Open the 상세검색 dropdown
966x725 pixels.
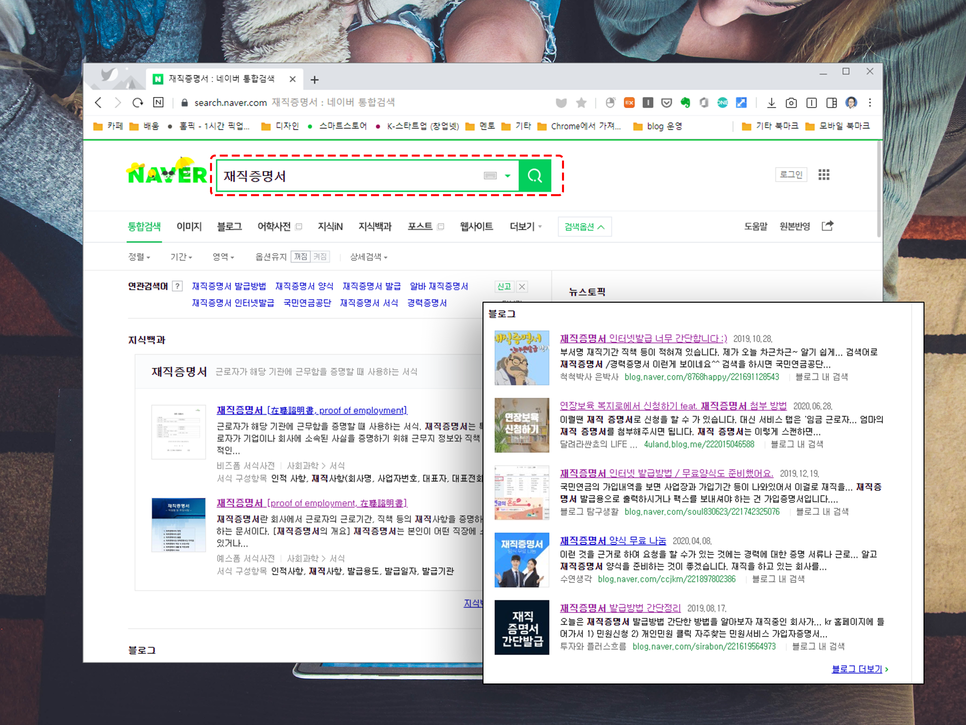(368, 257)
